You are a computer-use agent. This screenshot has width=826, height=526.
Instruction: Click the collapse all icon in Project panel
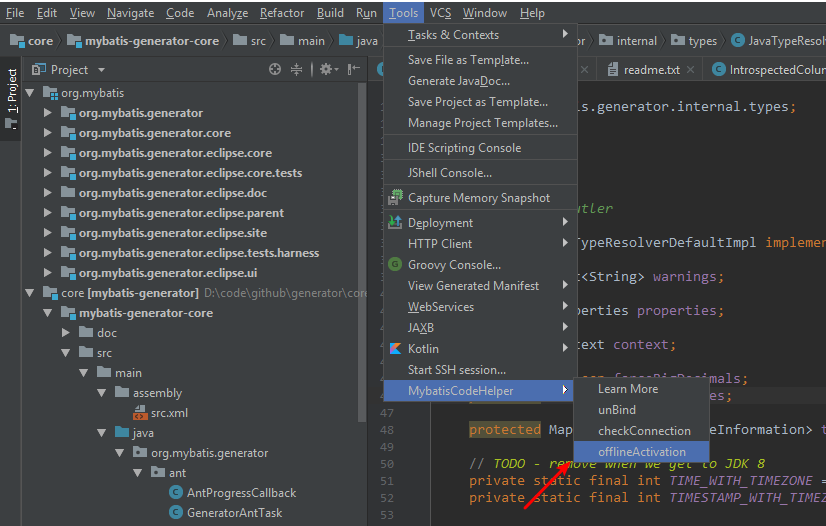point(297,69)
